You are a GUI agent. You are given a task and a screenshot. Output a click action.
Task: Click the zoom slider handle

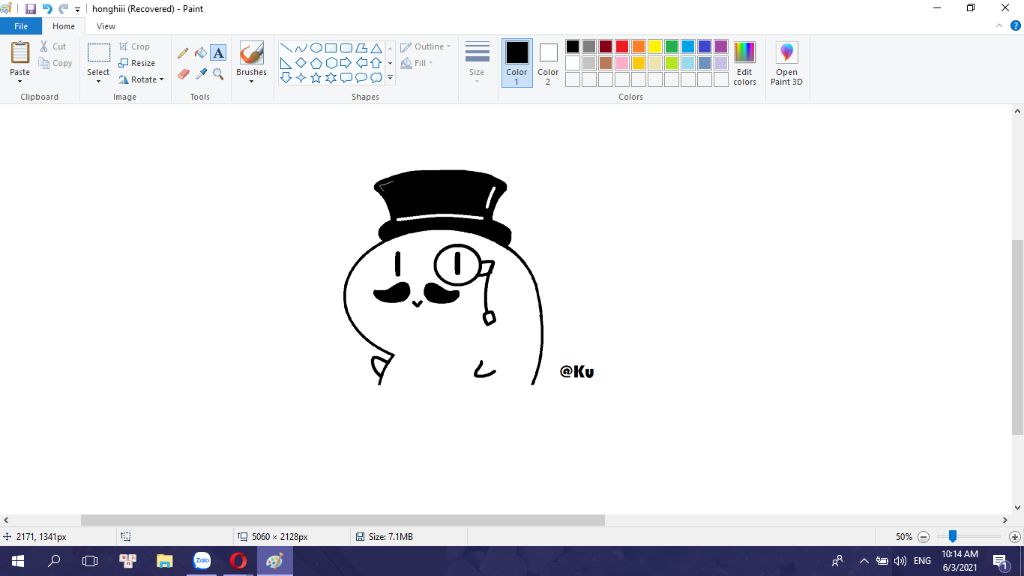click(x=953, y=536)
